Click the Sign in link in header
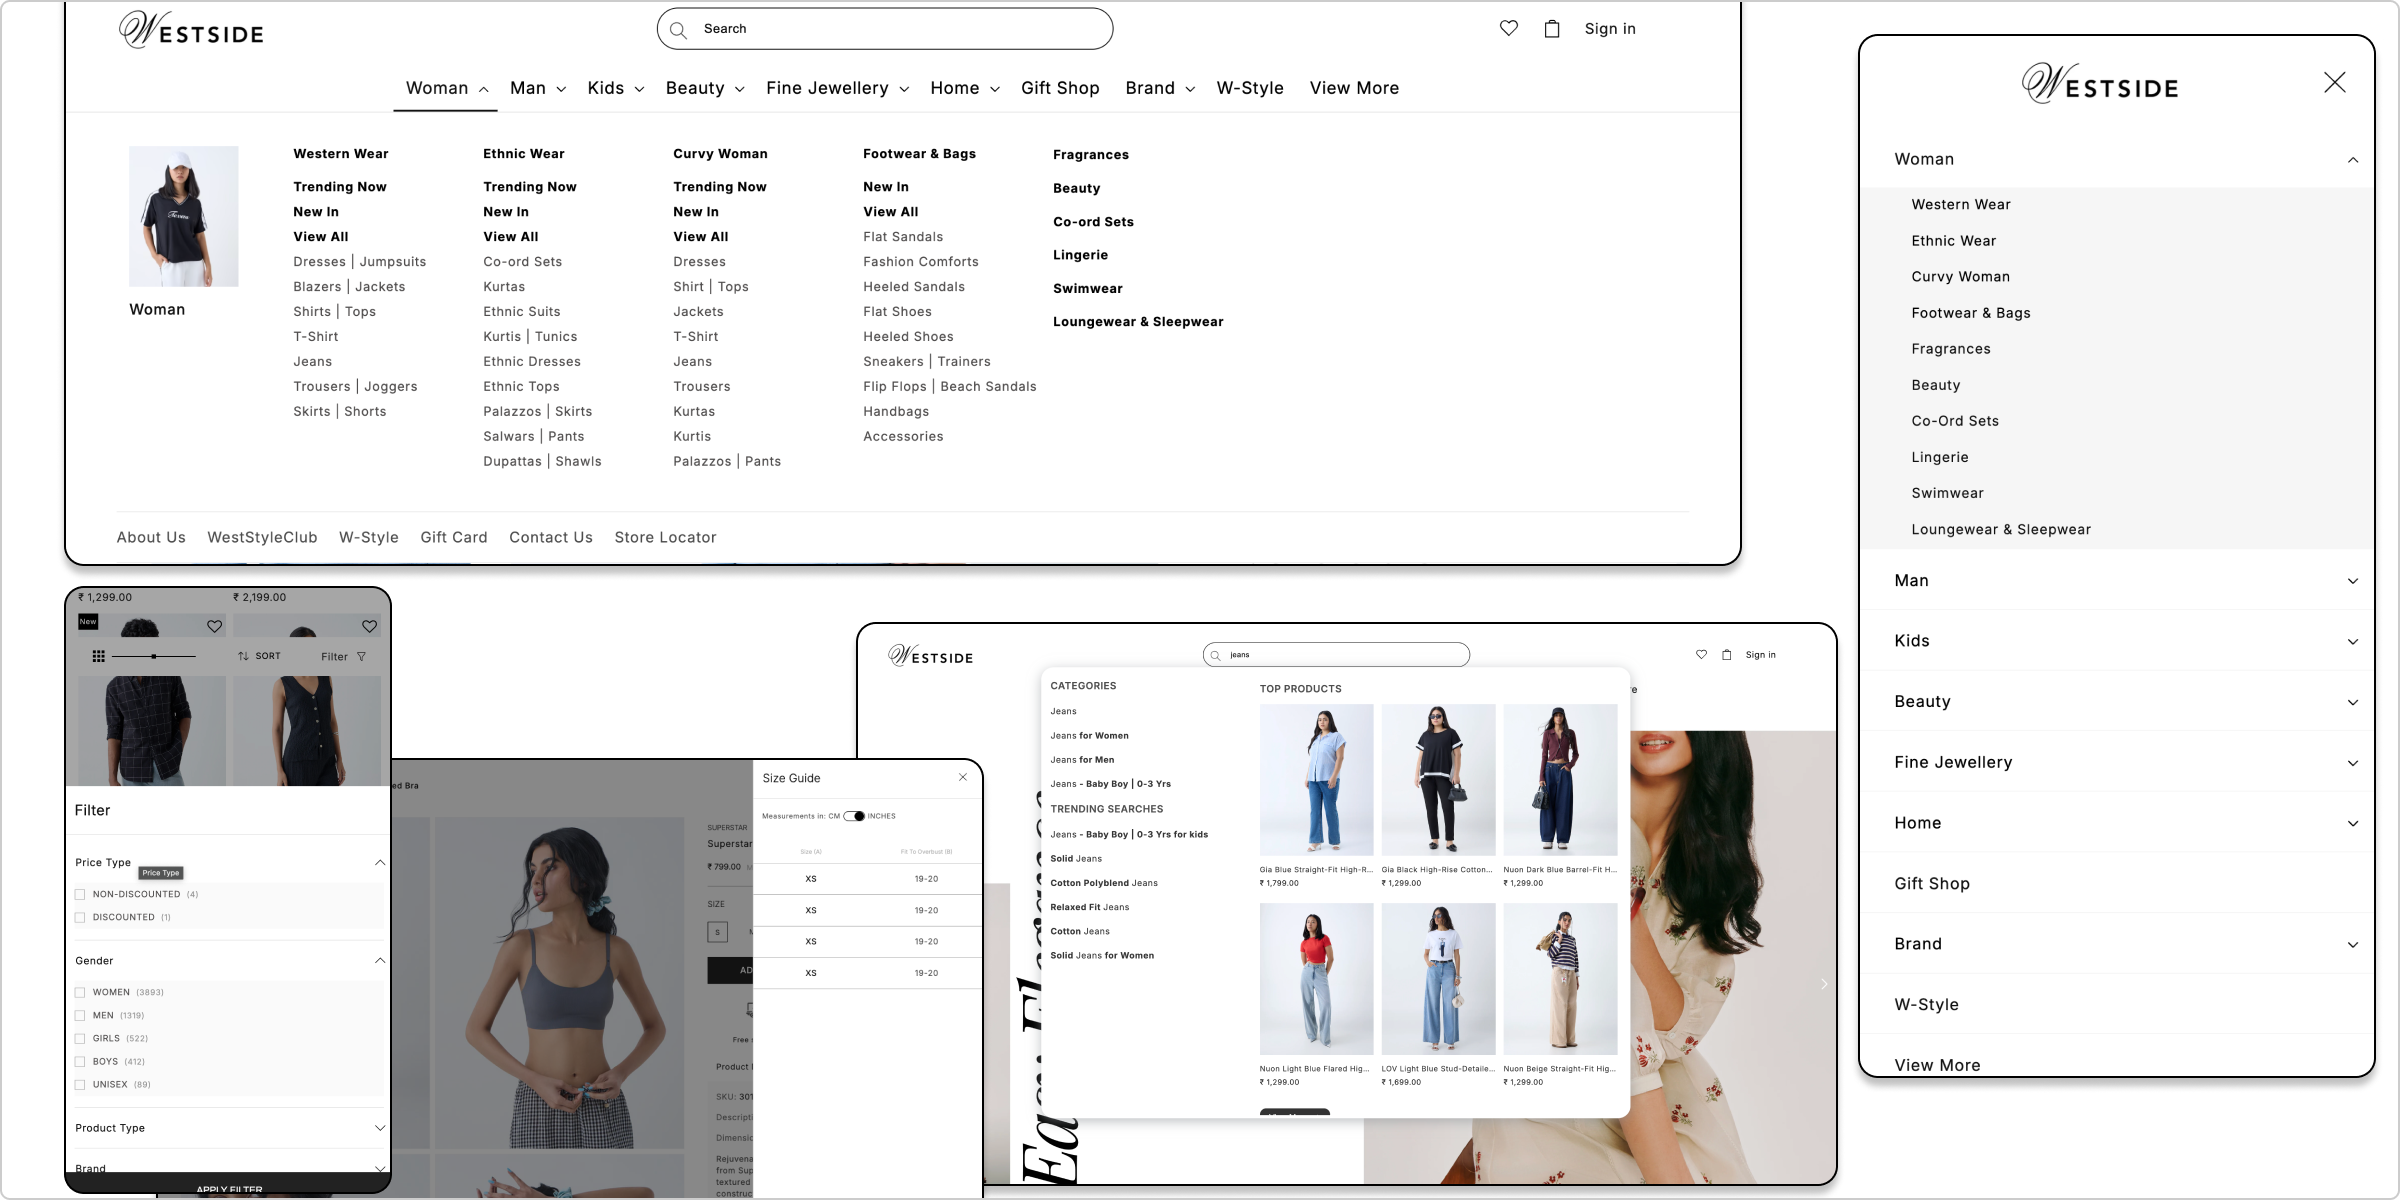This screenshot has height=1200, width=2400. click(1609, 29)
